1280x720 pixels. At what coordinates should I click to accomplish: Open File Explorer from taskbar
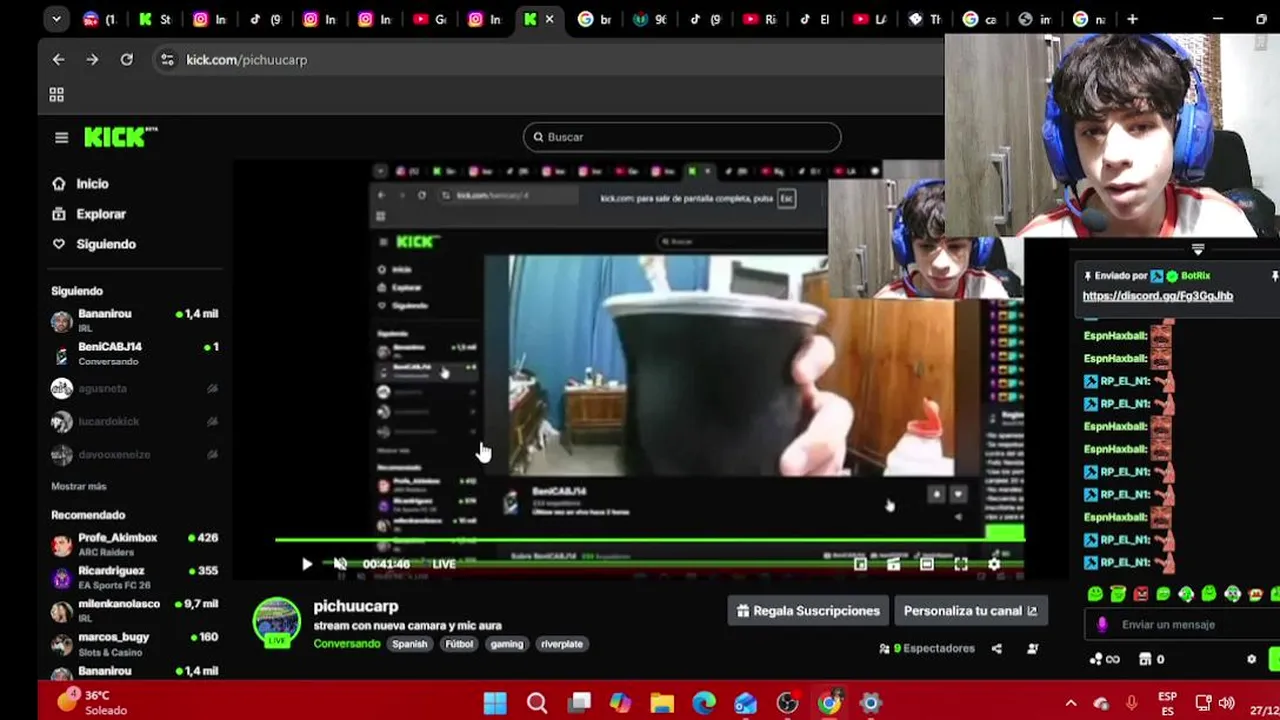662,703
